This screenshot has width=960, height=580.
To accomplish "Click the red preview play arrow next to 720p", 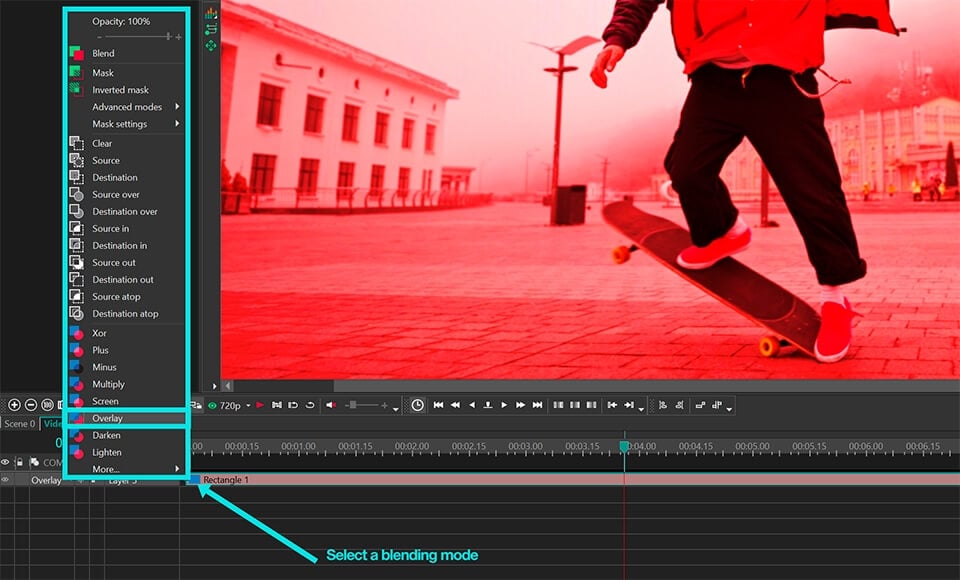I will 260,405.
